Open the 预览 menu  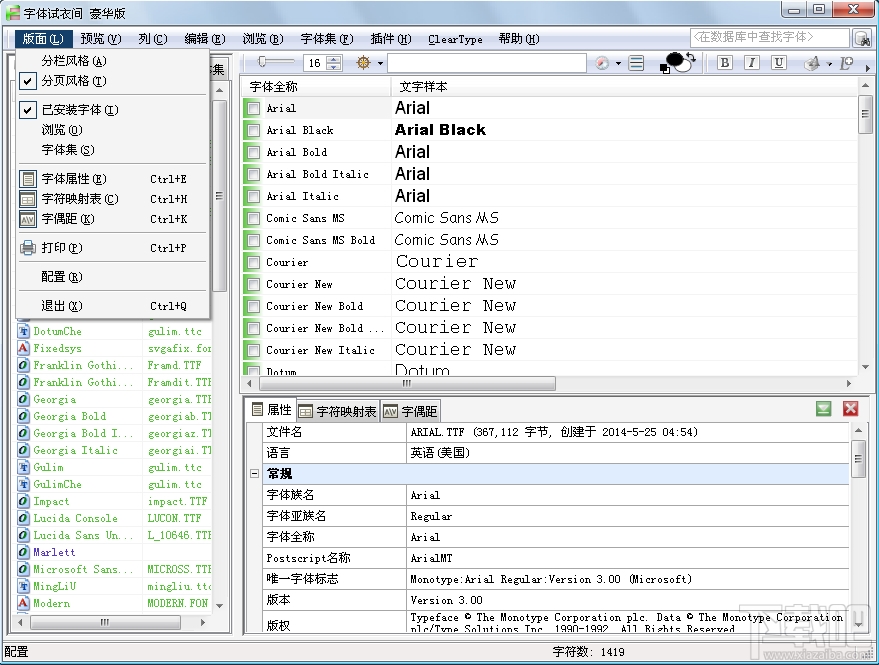point(101,39)
